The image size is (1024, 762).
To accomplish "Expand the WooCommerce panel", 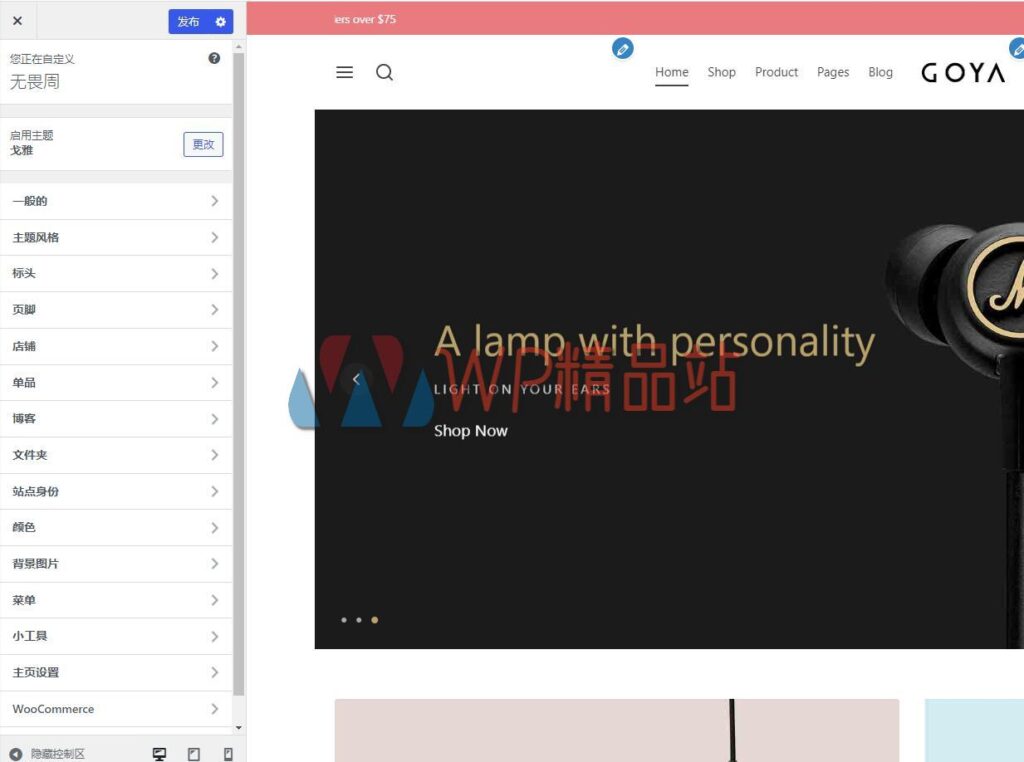I will pyautogui.click(x=117, y=709).
